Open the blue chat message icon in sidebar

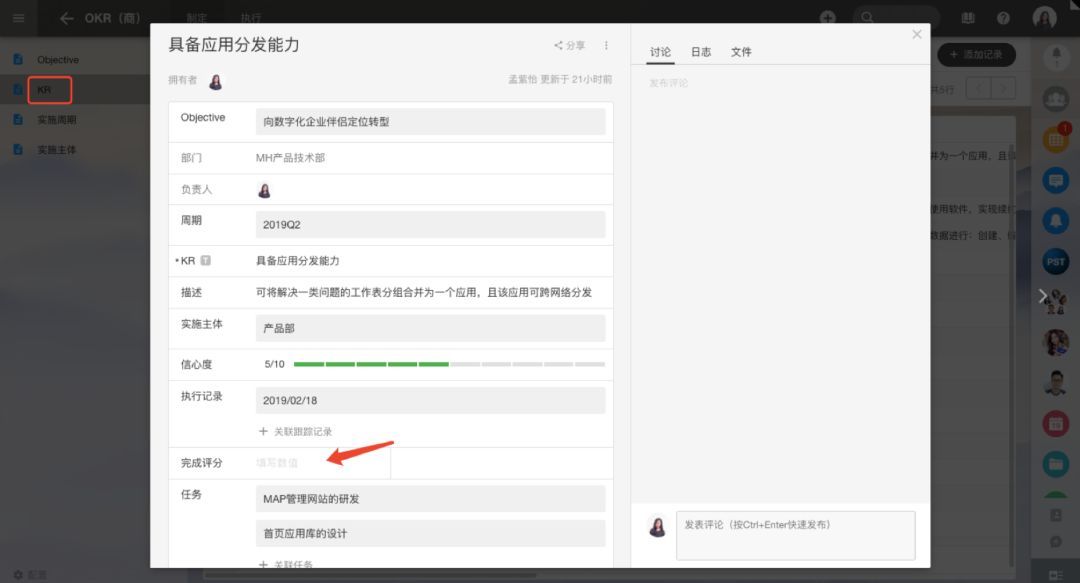1056,180
